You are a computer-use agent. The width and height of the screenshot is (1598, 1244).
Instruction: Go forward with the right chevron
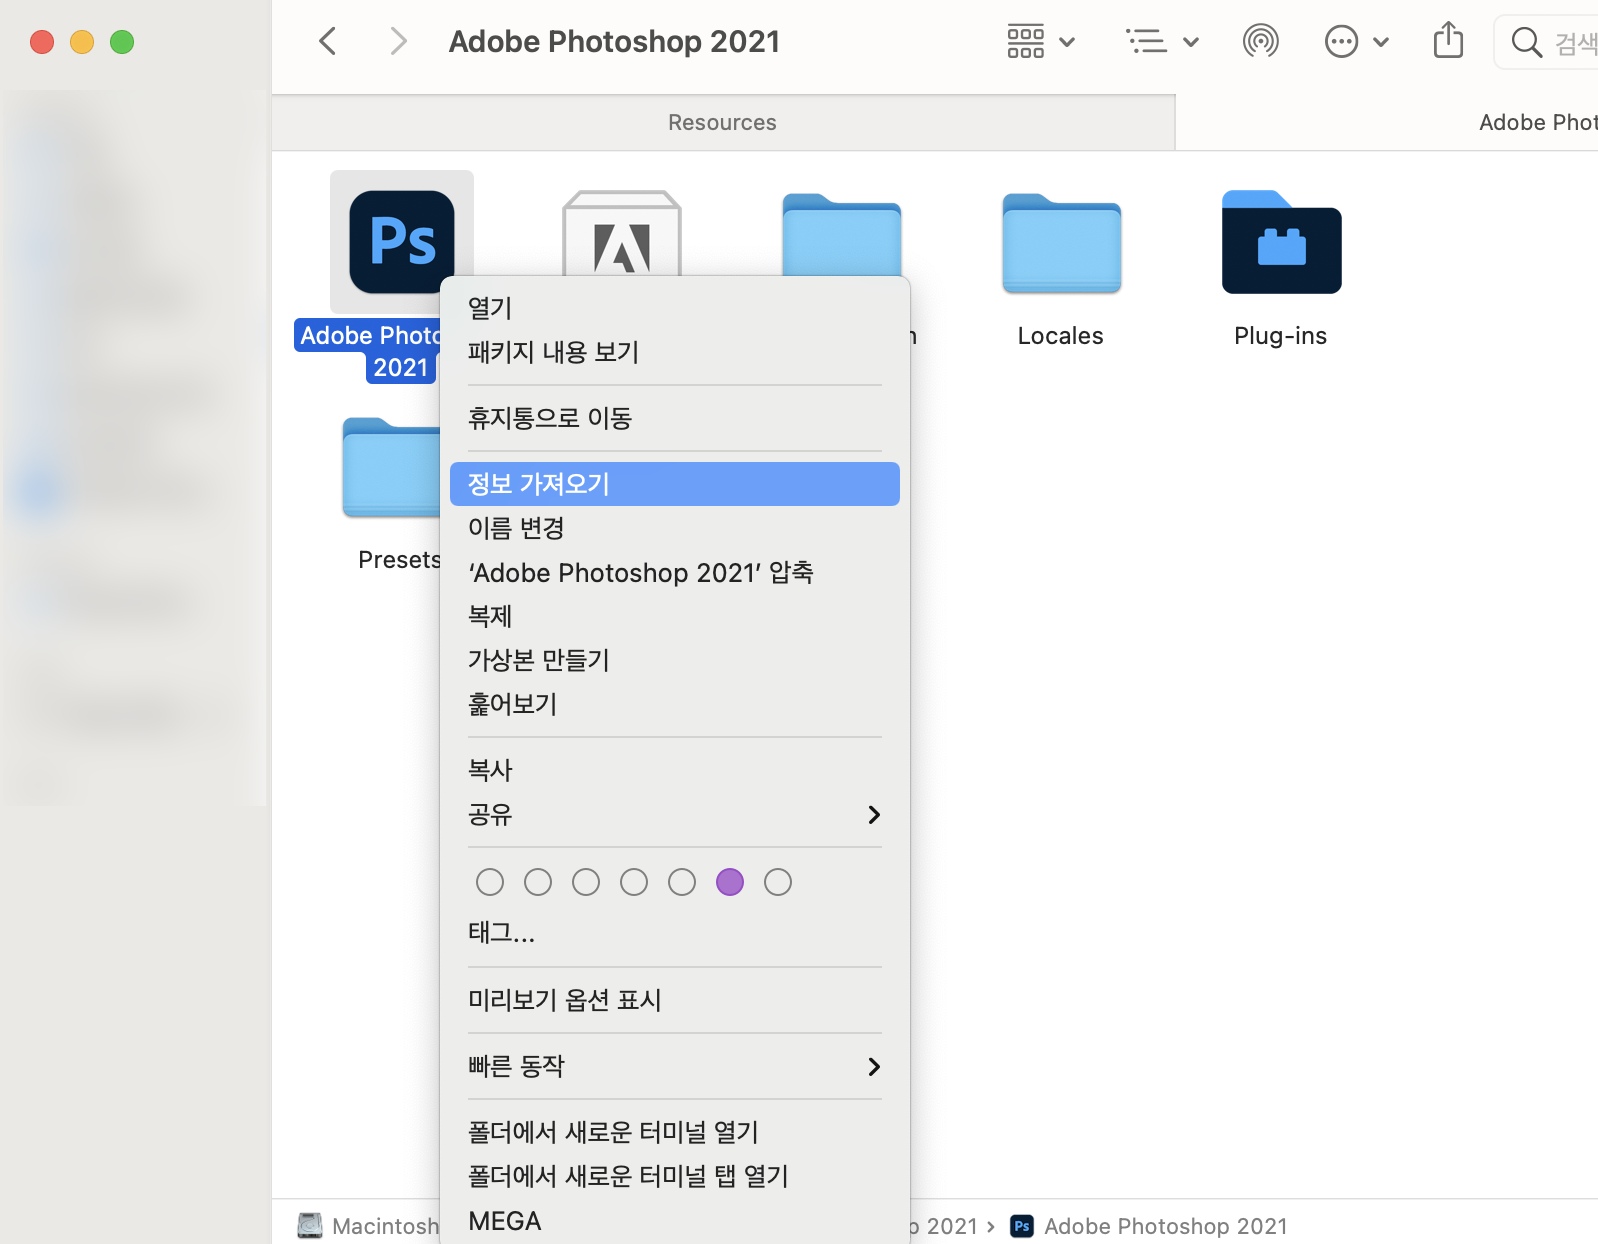tap(398, 41)
